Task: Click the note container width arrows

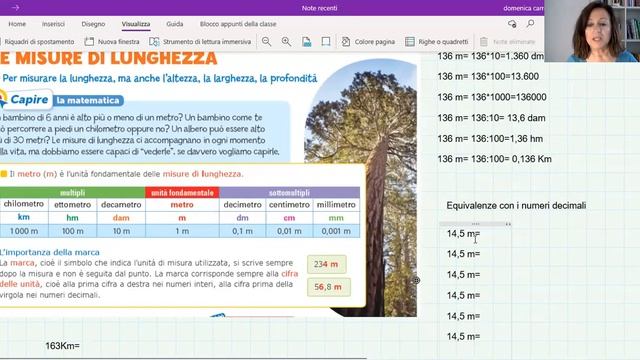Action: 508,224
